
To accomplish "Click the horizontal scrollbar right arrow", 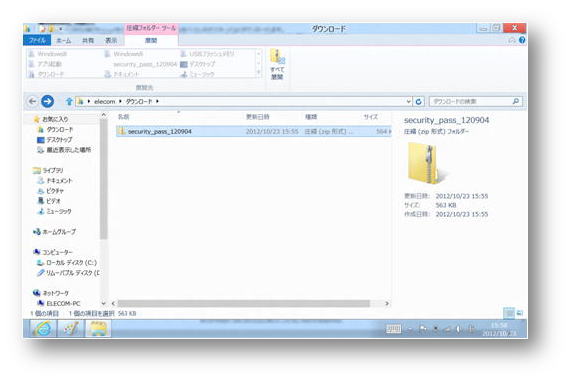I will click(x=387, y=303).
